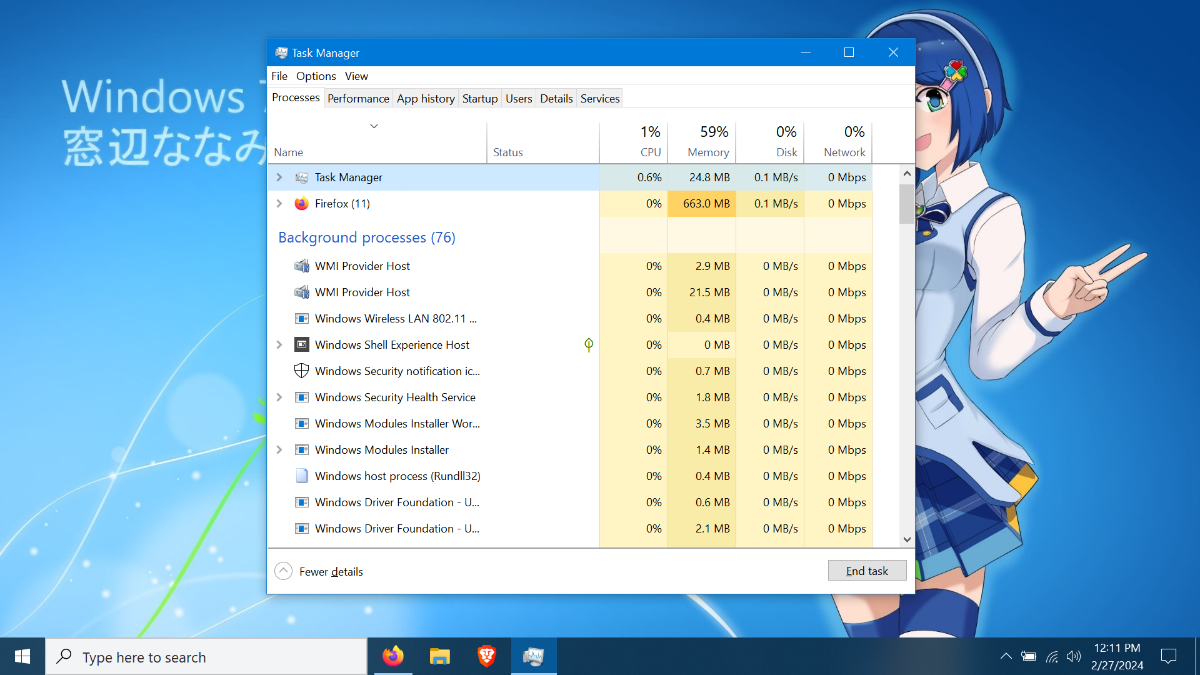The height and width of the screenshot is (675, 1200).
Task: Open Firefox from the taskbar
Action: [x=393, y=656]
